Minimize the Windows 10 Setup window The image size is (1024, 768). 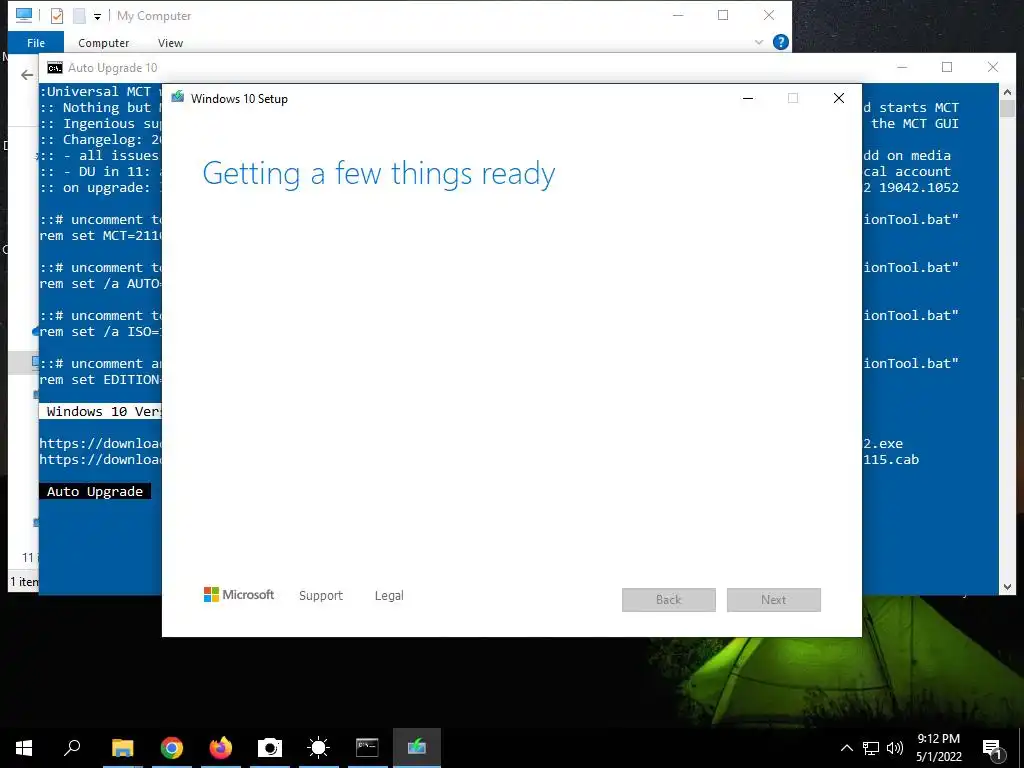748,98
